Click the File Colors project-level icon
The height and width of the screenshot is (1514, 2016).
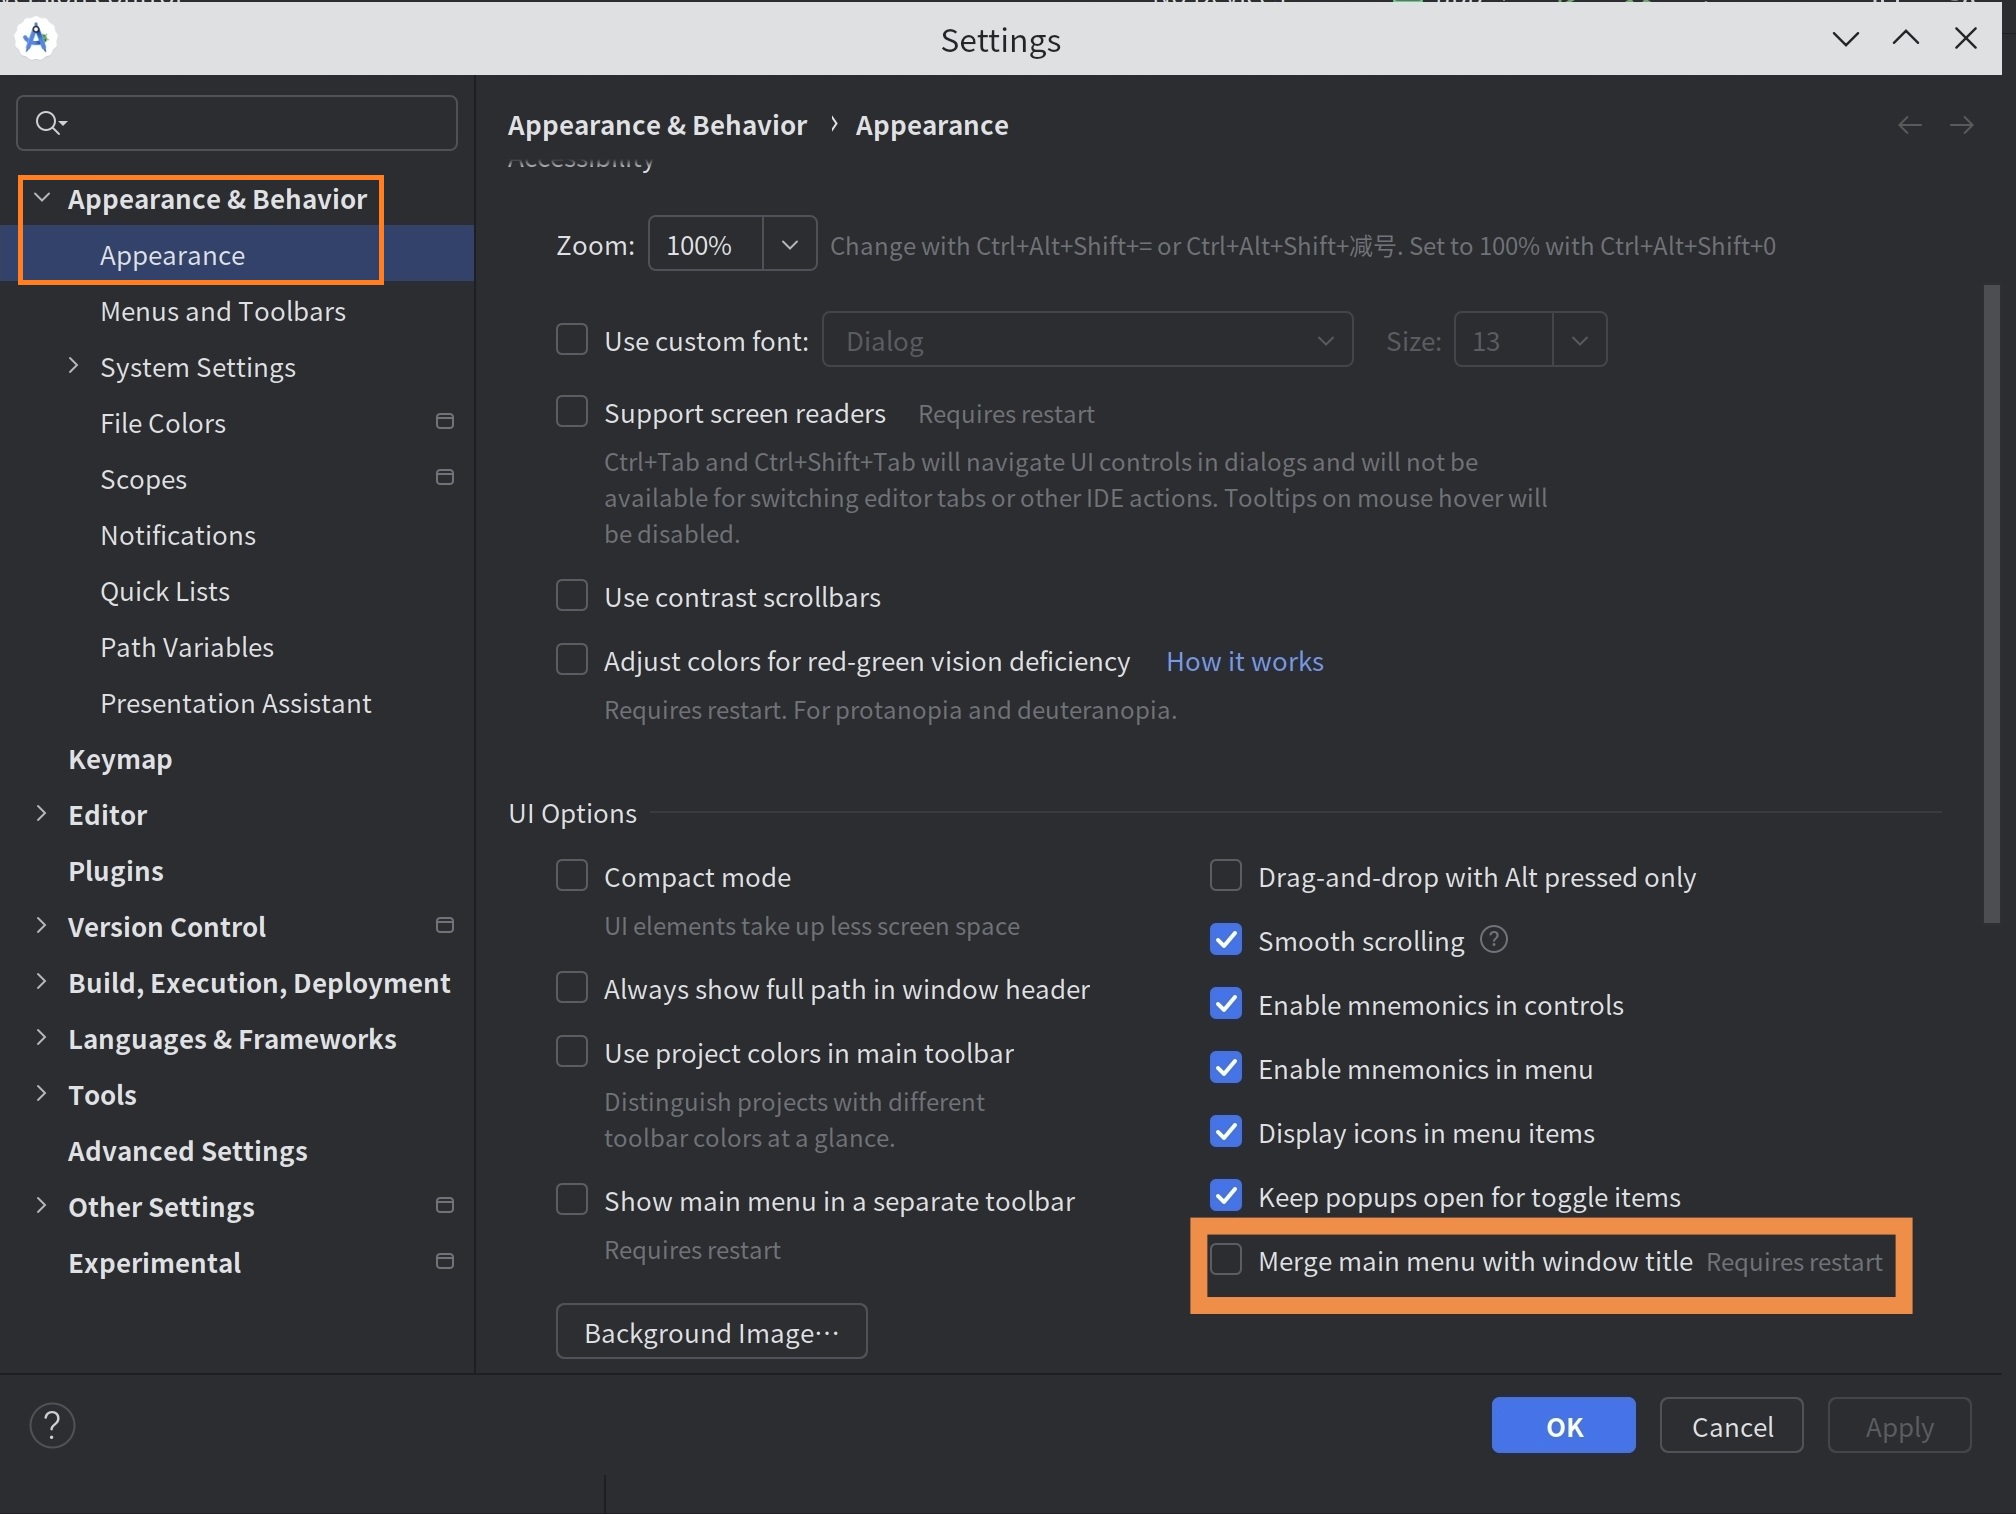tap(445, 422)
